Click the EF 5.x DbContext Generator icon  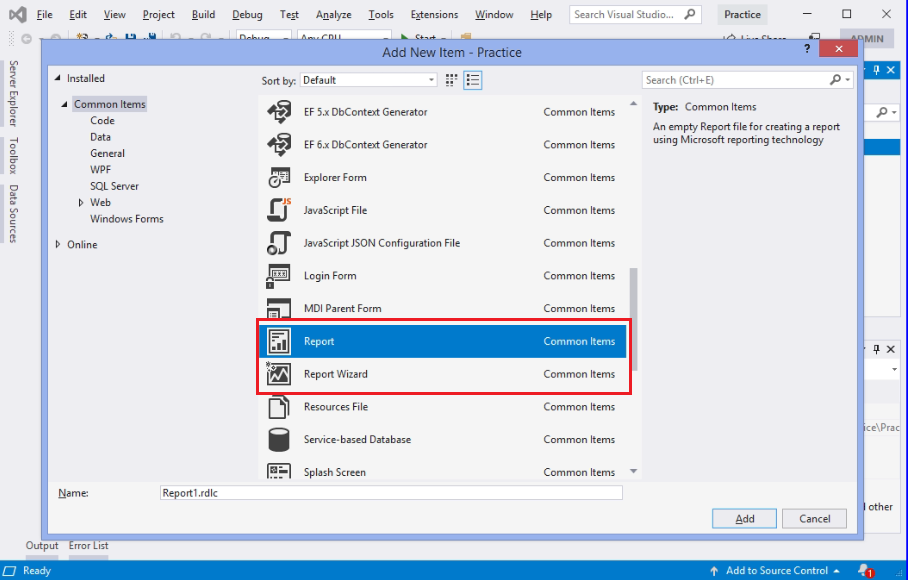(x=283, y=112)
